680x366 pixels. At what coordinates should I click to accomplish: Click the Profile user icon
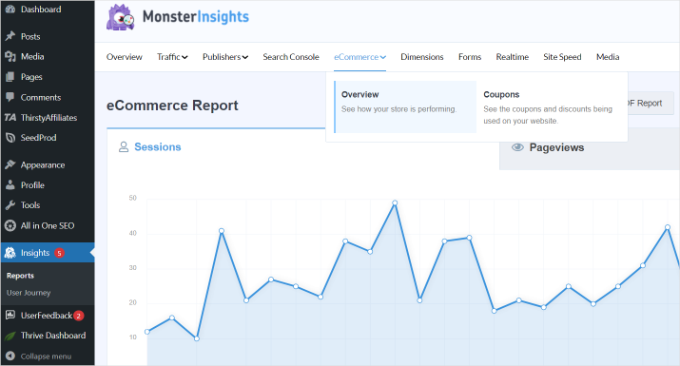10,185
